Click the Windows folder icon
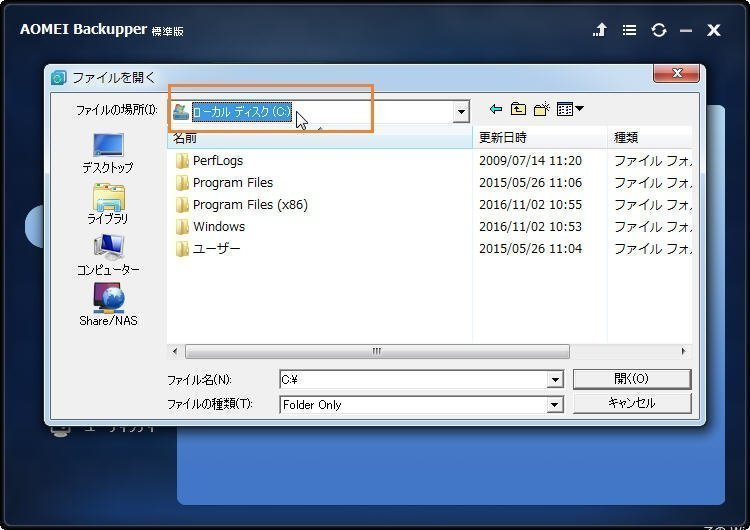 click(182, 227)
